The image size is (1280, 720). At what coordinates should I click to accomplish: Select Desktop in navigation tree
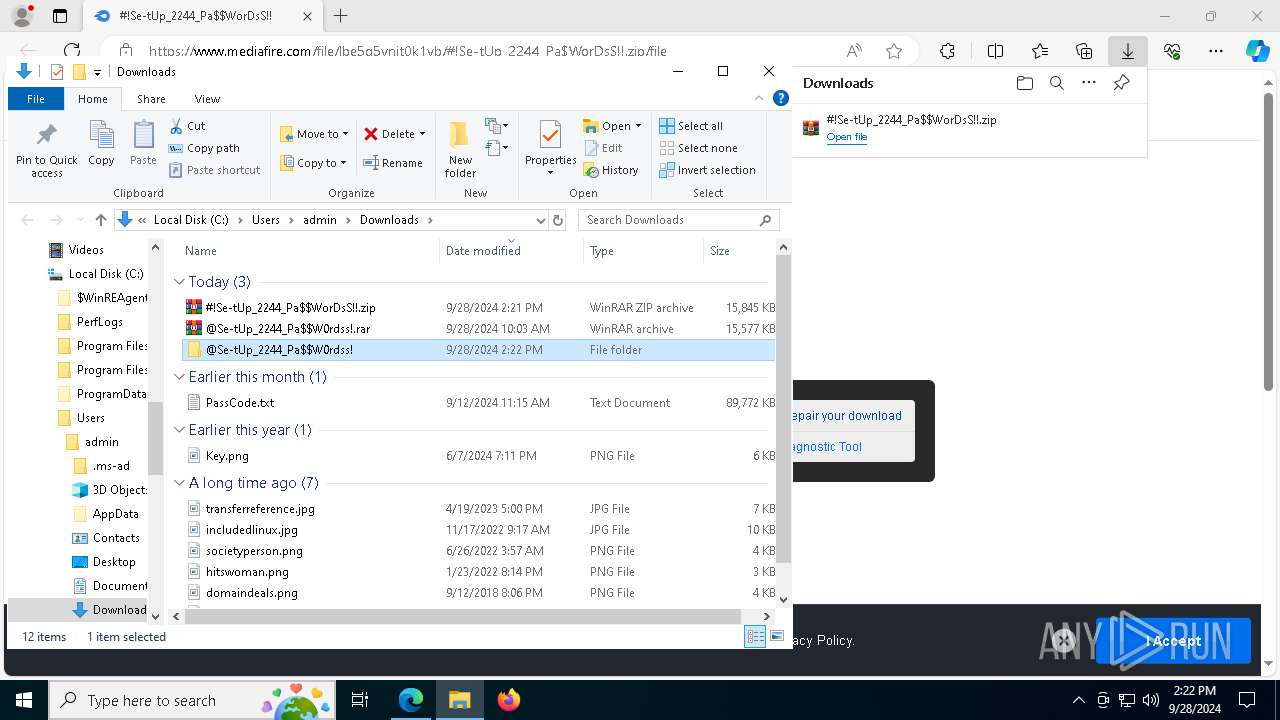[x=114, y=562]
